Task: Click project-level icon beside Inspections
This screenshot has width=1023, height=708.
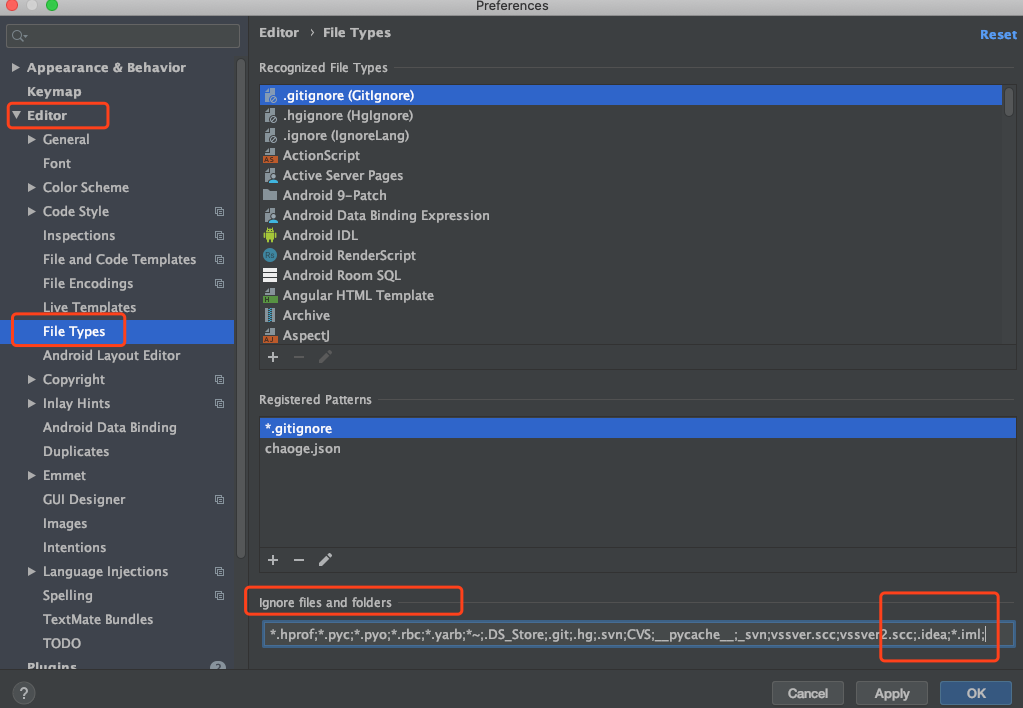Action: 219,236
